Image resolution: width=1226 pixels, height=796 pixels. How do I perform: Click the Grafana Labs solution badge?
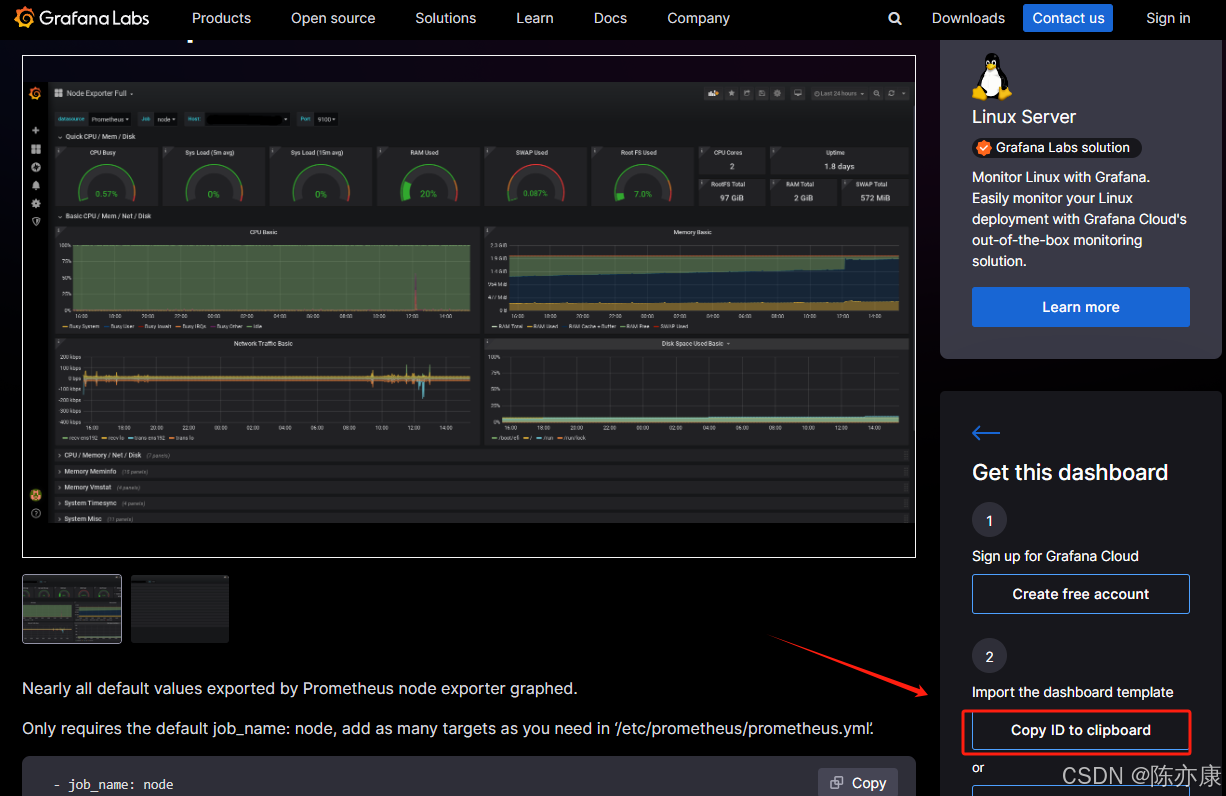pyautogui.click(x=1056, y=148)
